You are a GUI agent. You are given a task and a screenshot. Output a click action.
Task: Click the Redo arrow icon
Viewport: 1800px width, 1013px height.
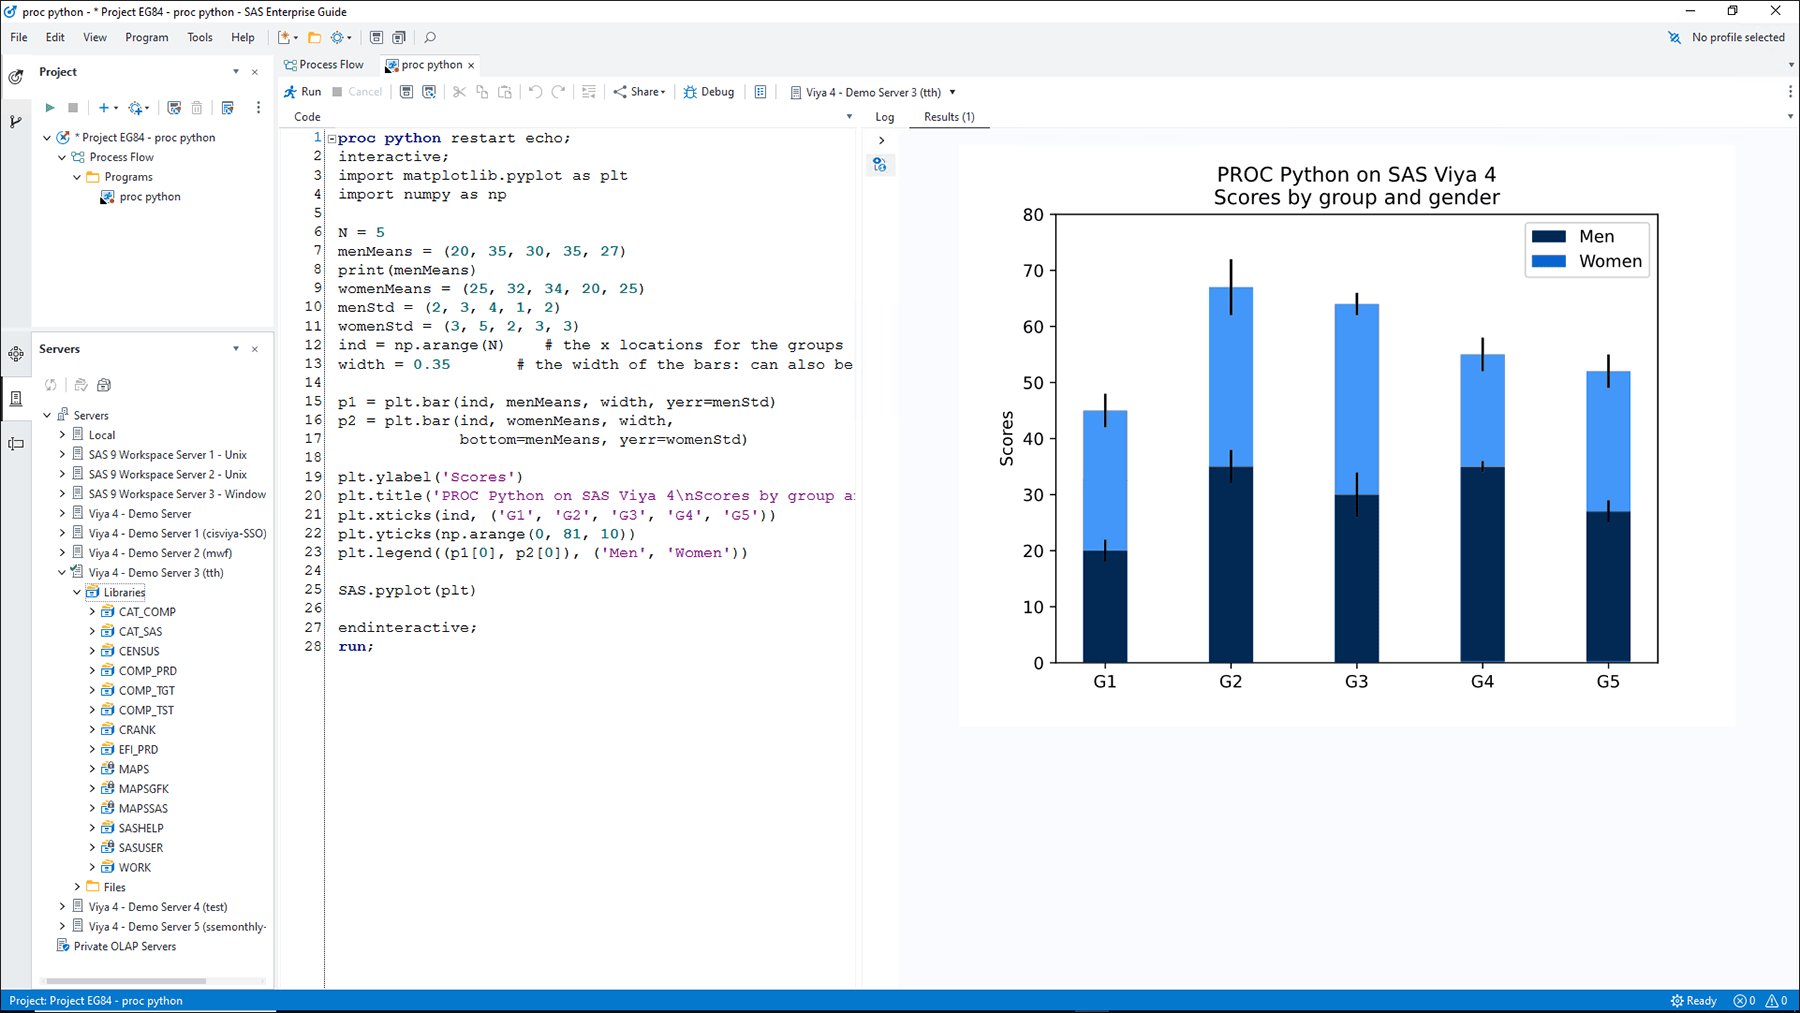click(x=558, y=92)
